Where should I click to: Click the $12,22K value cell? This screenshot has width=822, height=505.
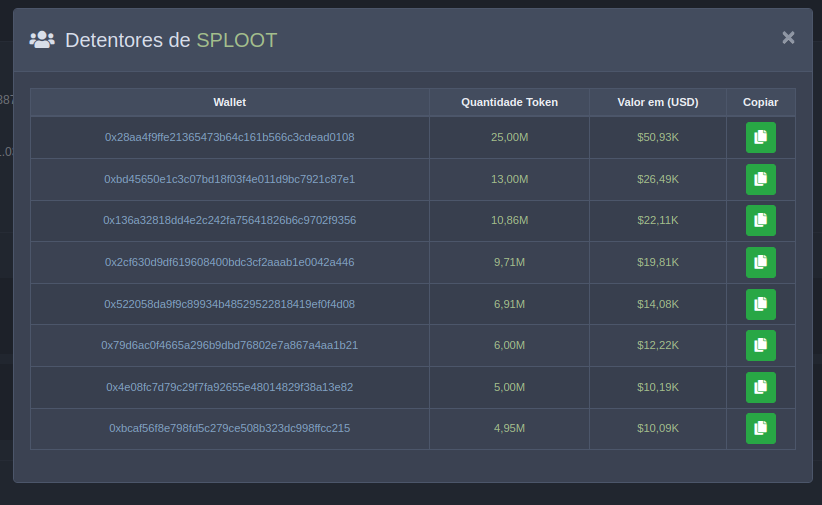click(658, 345)
